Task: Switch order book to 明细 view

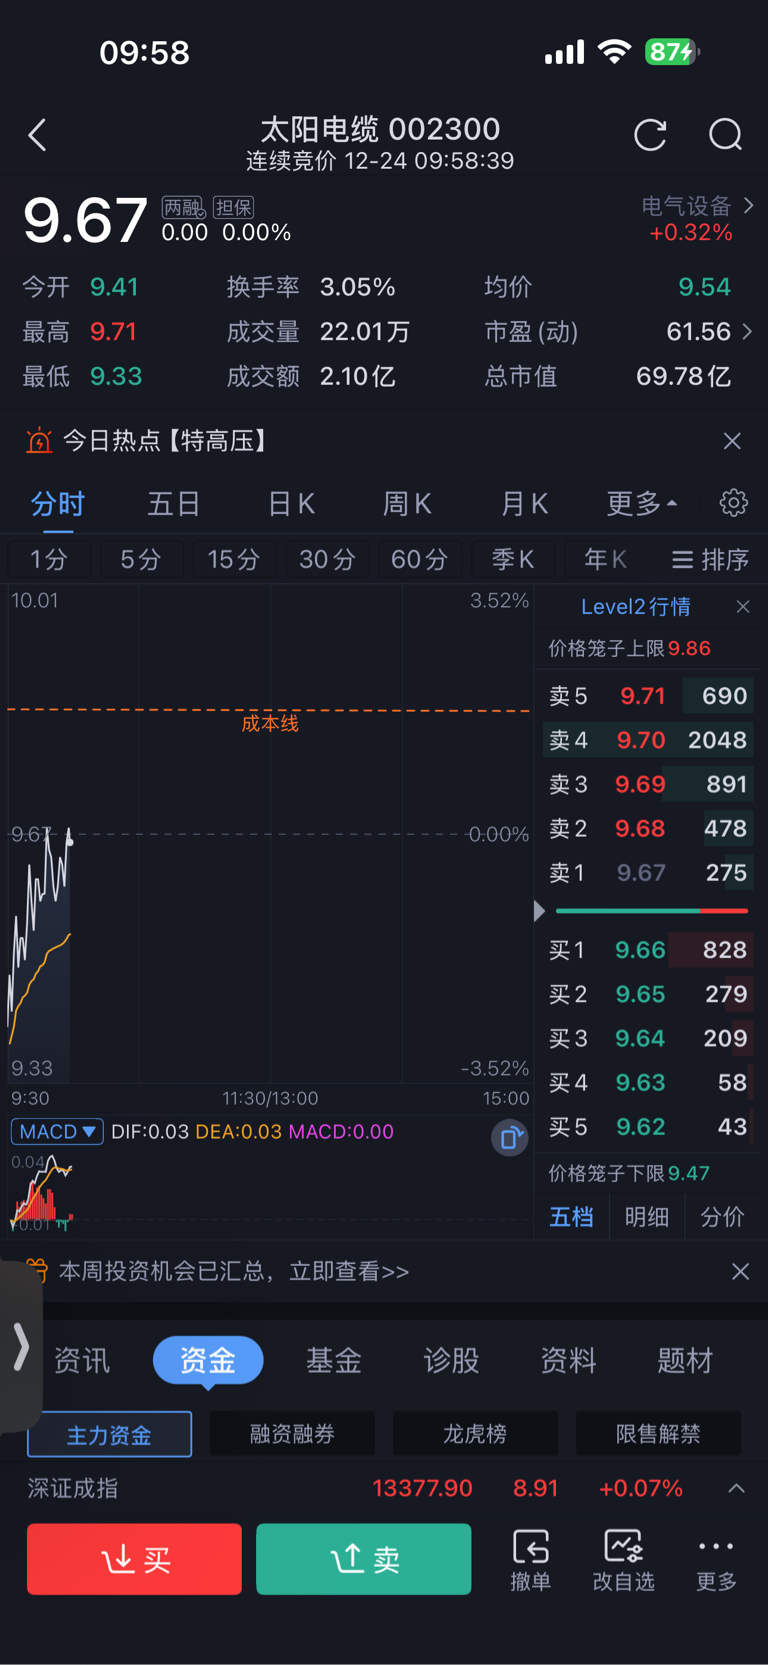Action: click(x=646, y=1217)
